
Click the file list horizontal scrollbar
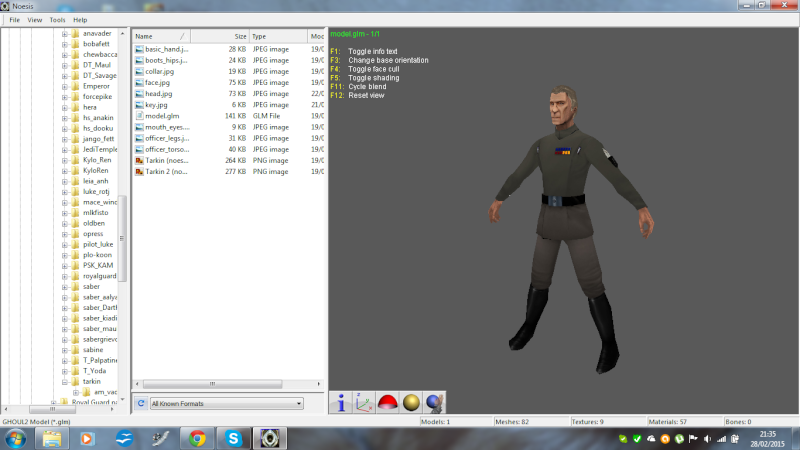tap(212, 384)
